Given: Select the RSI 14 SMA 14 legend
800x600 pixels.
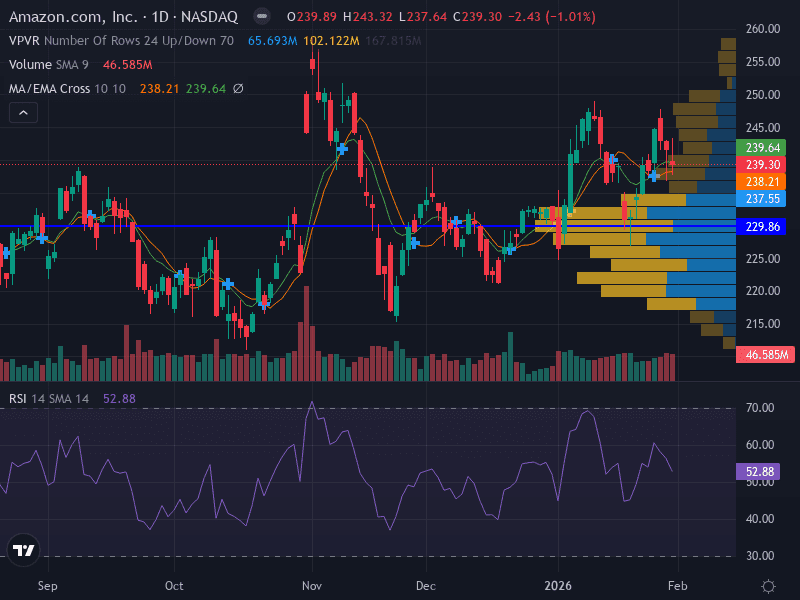Looking at the screenshot, I should click(48, 398).
